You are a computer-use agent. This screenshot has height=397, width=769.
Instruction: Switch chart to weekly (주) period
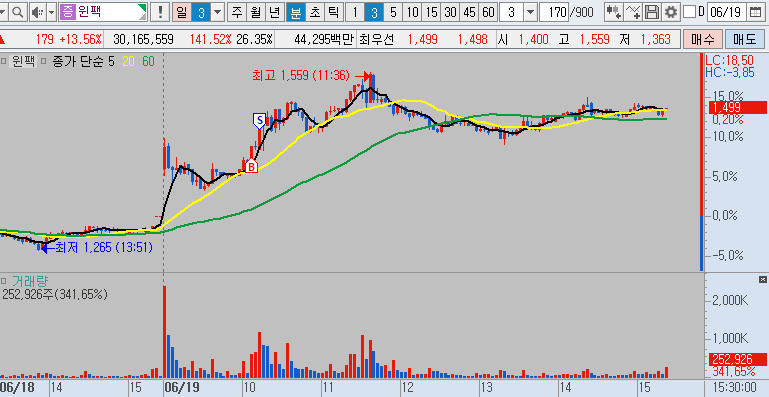click(x=237, y=12)
